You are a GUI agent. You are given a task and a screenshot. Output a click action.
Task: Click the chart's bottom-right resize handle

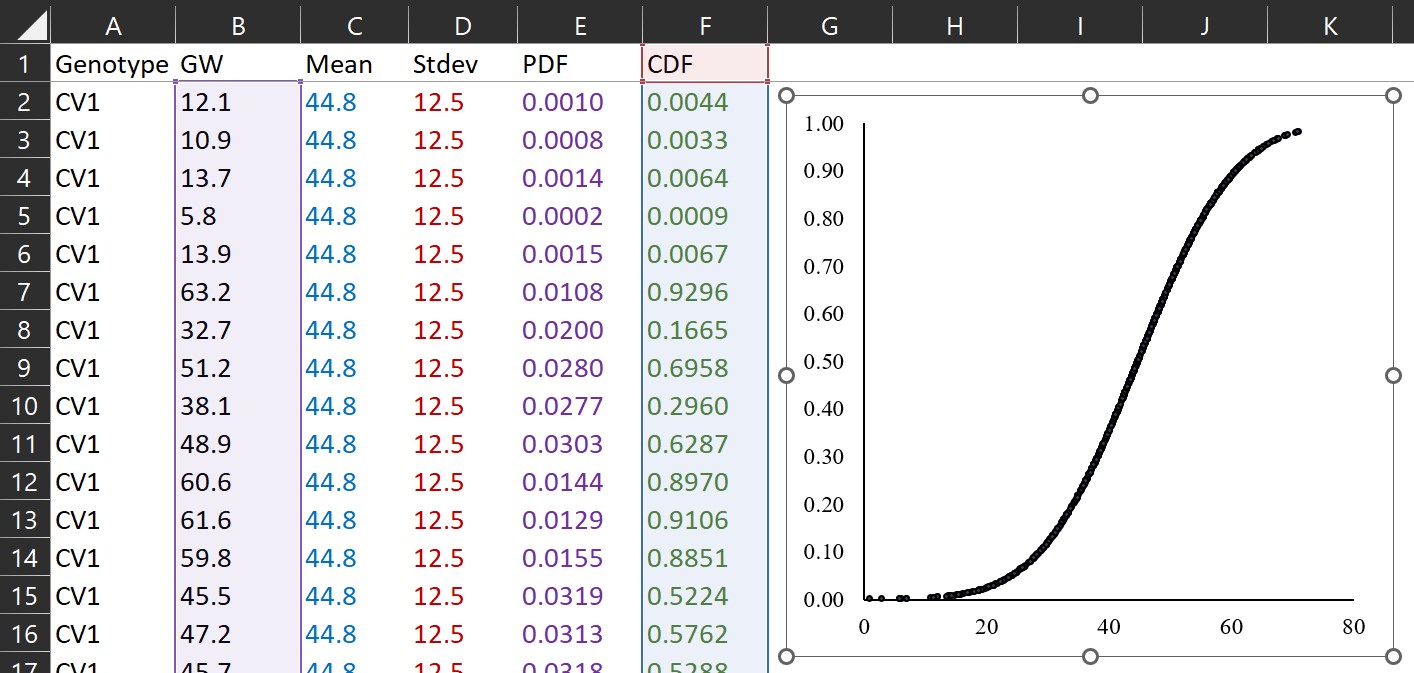1394,656
